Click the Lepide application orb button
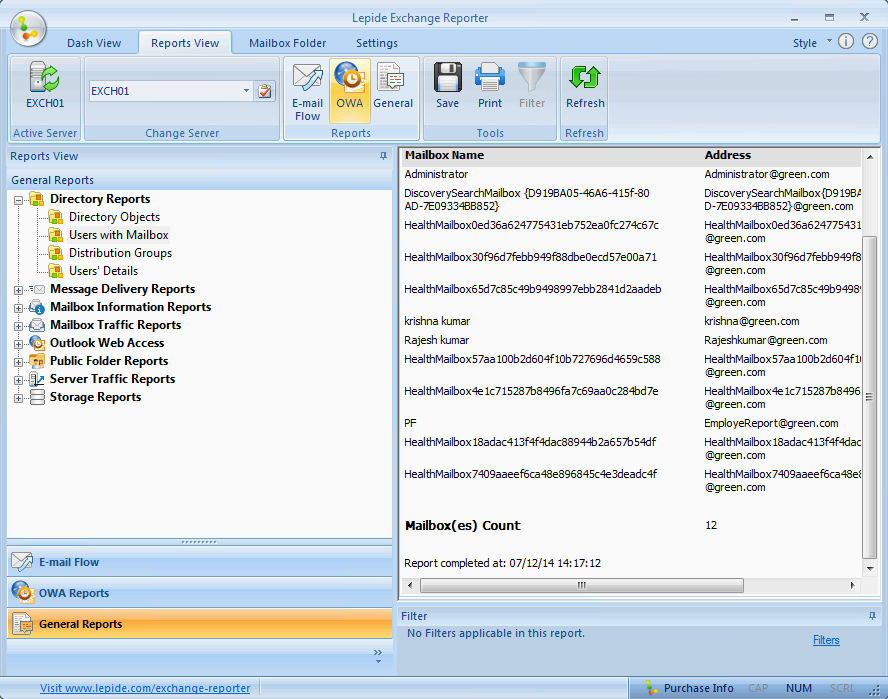 (x=28, y=28)
